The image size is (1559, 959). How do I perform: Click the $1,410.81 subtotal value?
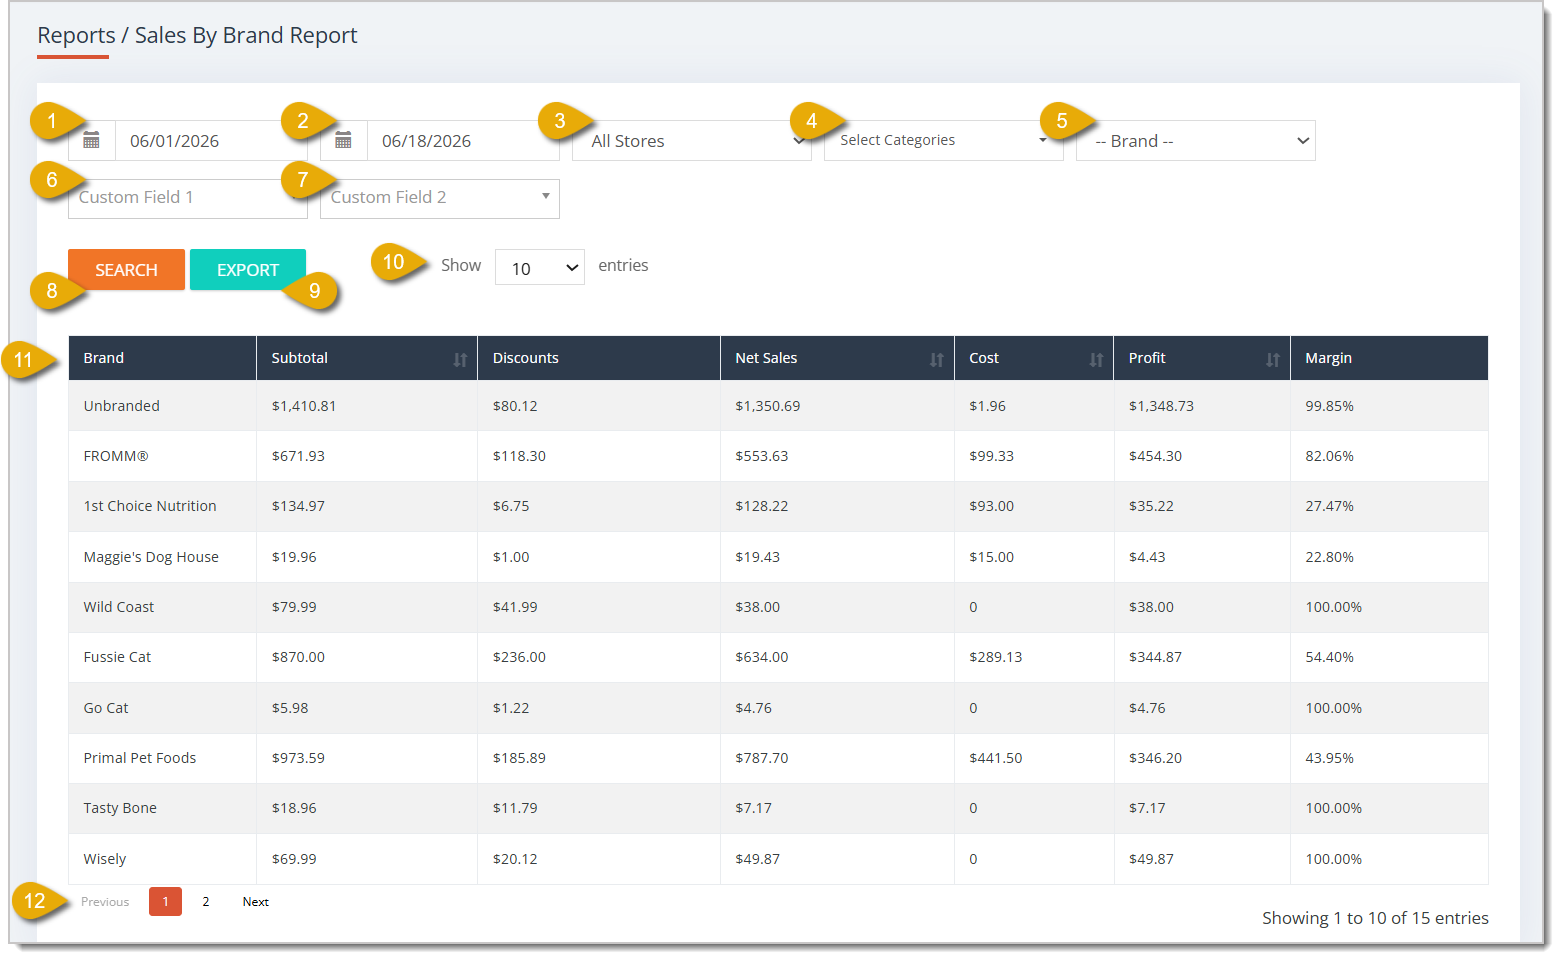click(304, 406)
